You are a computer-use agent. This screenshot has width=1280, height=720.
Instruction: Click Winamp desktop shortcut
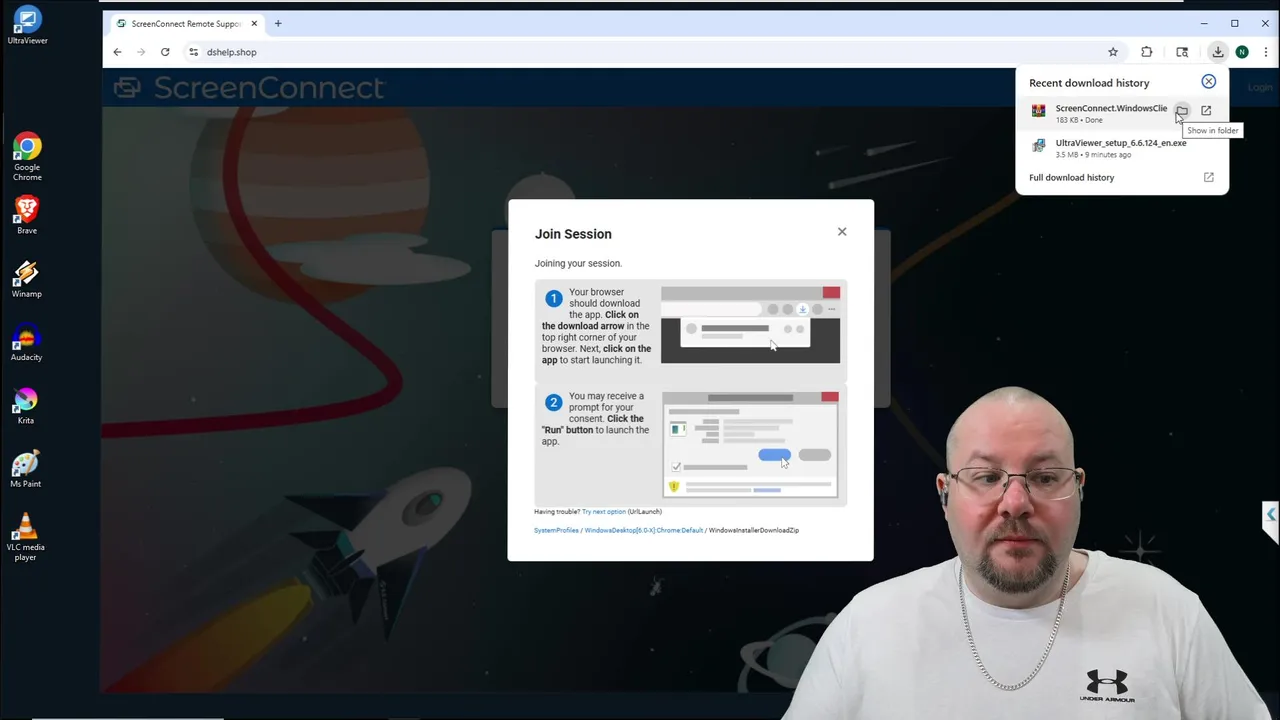[x=27, y=279]
